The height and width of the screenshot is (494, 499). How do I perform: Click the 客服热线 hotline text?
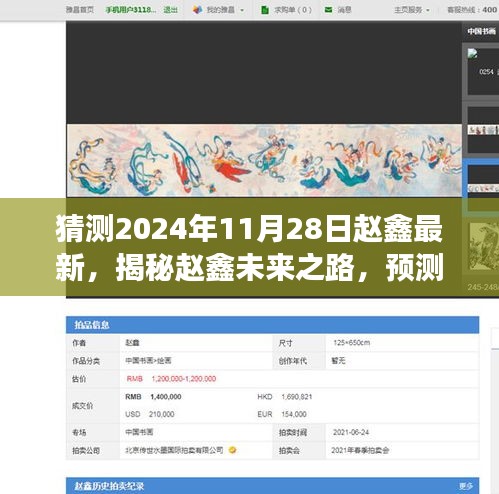(472, 10)
